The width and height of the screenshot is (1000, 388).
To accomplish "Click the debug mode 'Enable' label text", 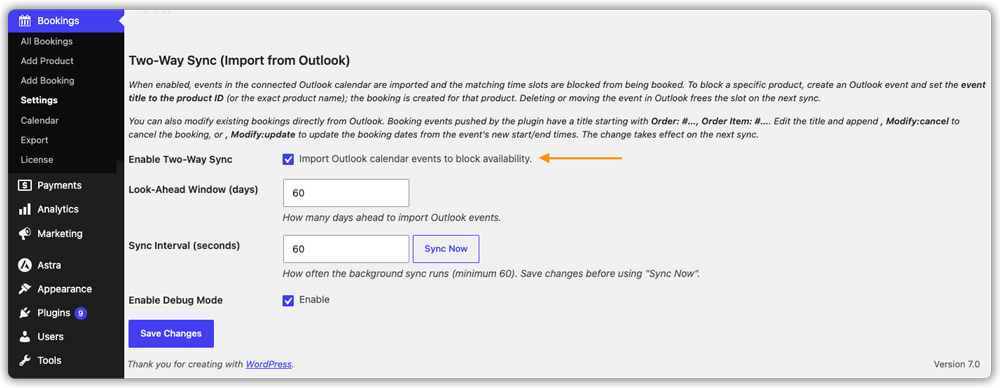I will pyautogui.click(x=314, y=299).
